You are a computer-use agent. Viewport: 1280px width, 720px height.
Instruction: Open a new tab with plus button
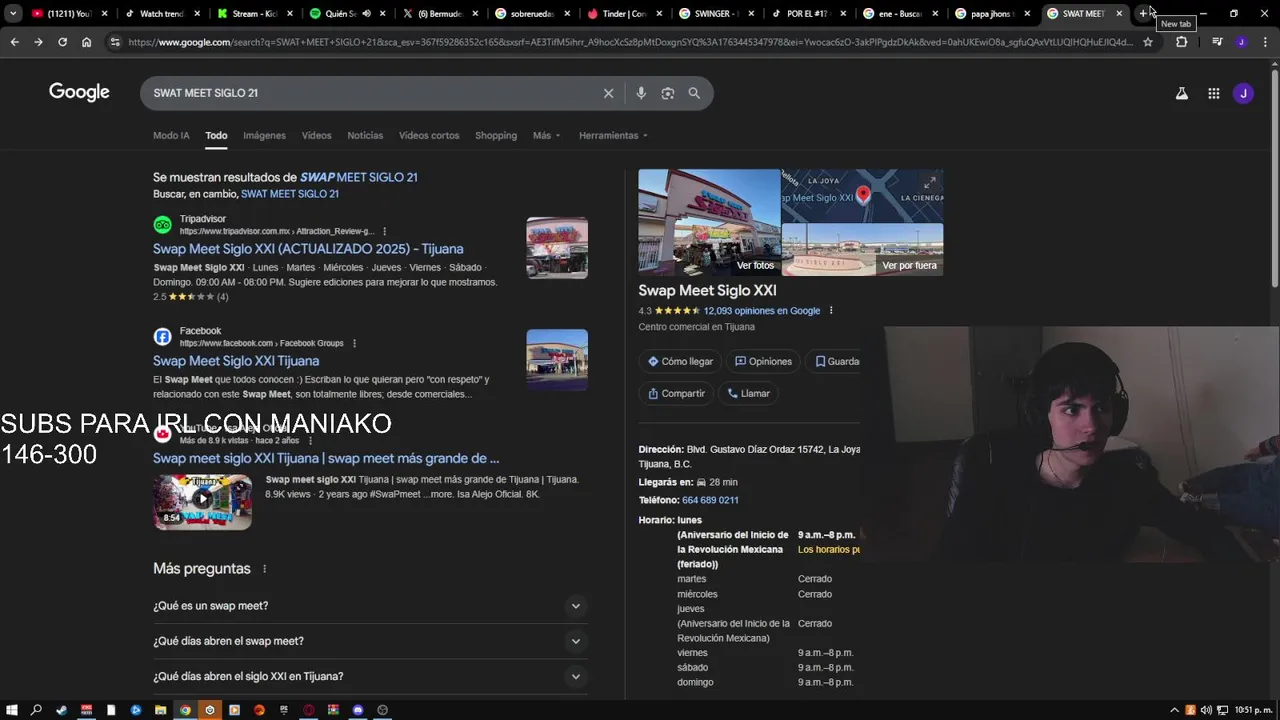(1143, 13)
